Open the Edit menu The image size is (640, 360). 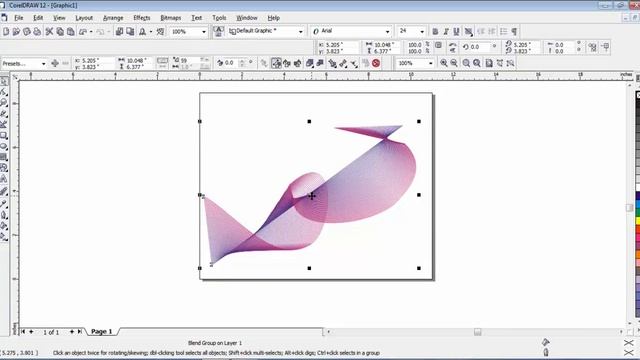(x=38, y=18)
